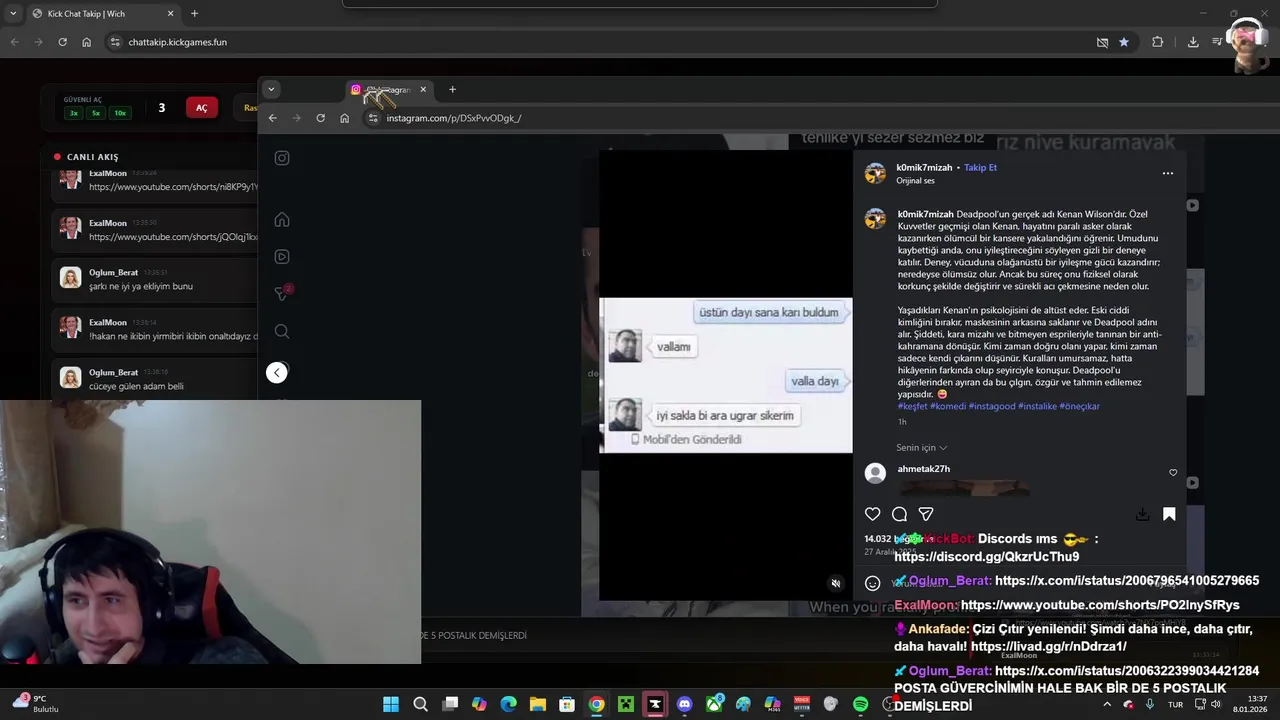Go back in Instagram browser window
The image size is (1280, 720).
click(272, 118)
